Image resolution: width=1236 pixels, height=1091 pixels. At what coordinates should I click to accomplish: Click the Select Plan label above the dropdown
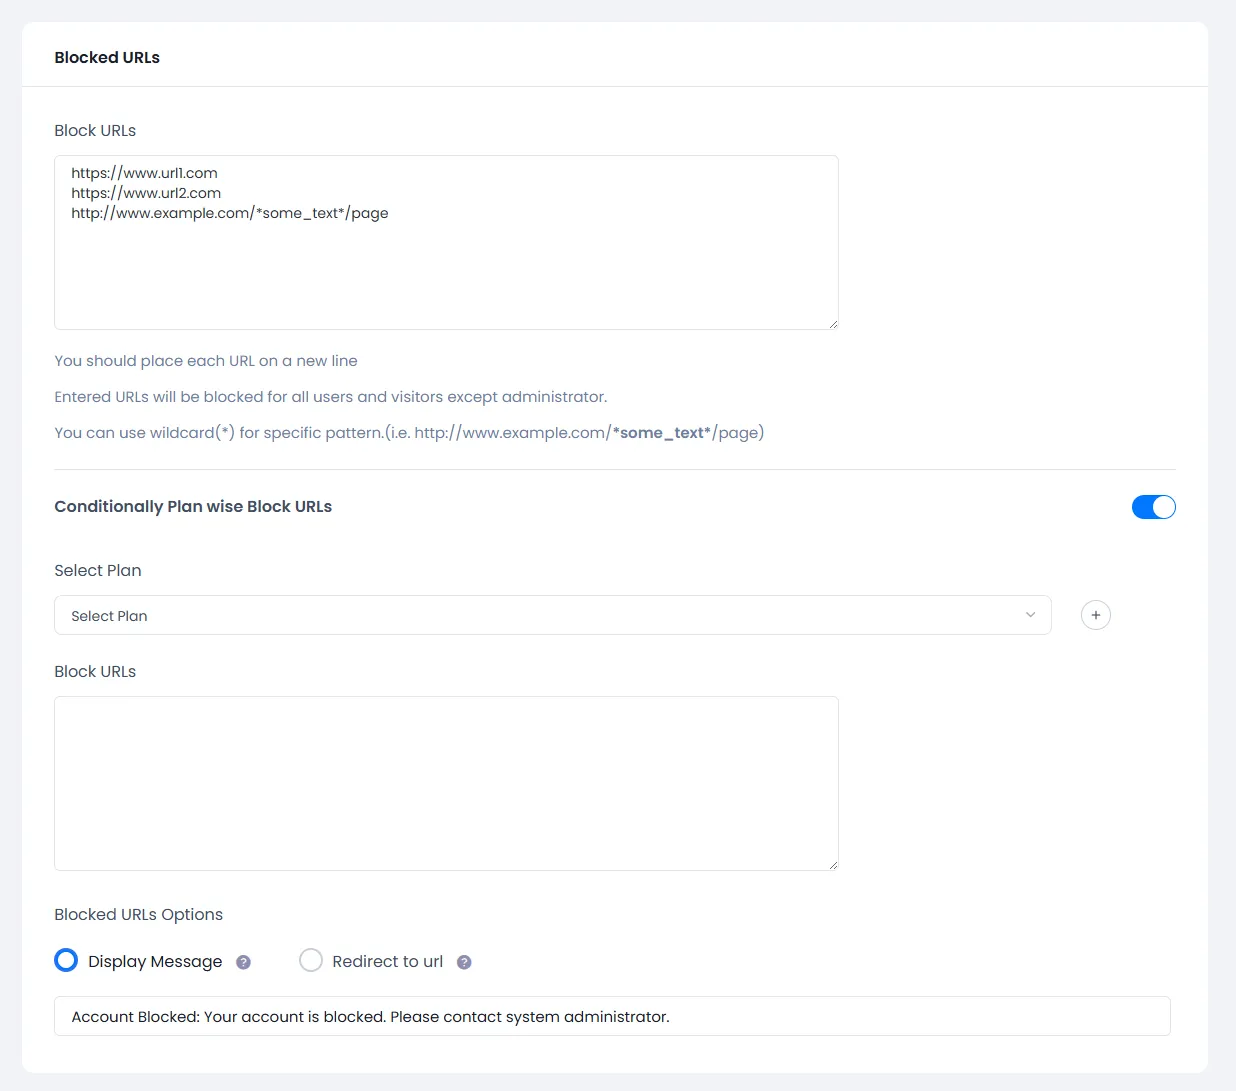97,570
